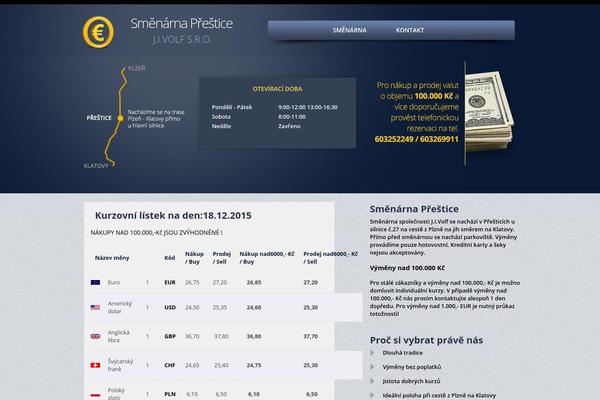Click the EUR currency code
The image size is (600, 400).
coord(170,282)
